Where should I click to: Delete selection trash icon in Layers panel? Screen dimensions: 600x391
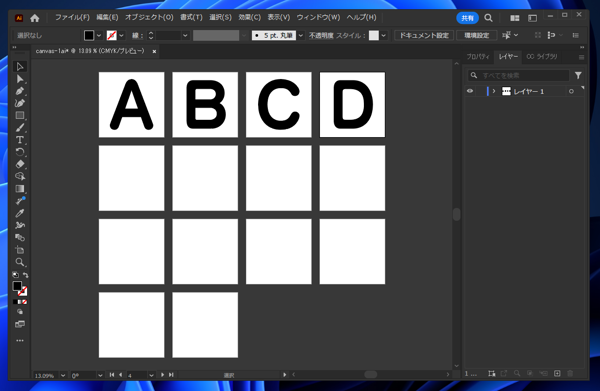[x=570, y=373]
